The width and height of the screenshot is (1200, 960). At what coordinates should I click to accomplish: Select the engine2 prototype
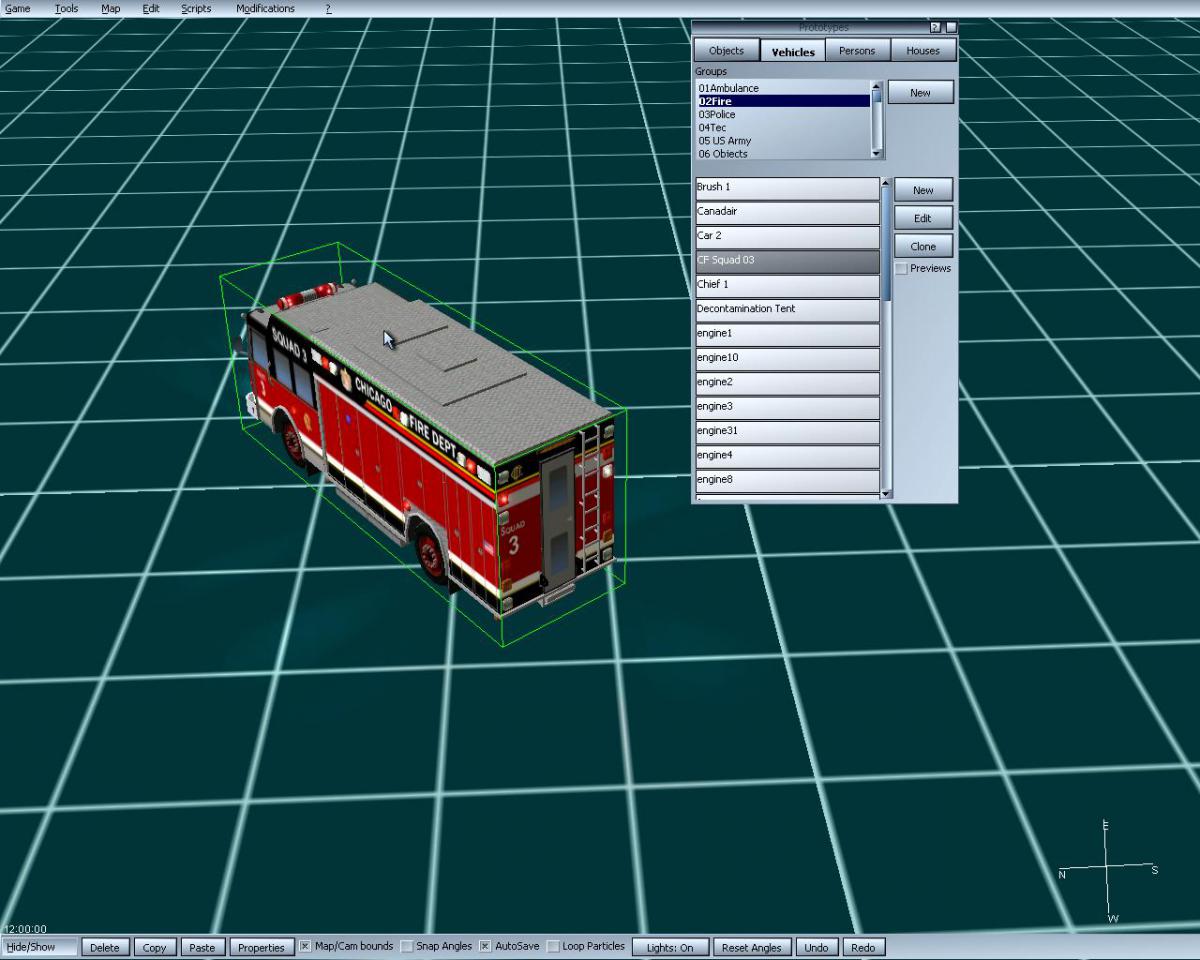click(787, 383)
